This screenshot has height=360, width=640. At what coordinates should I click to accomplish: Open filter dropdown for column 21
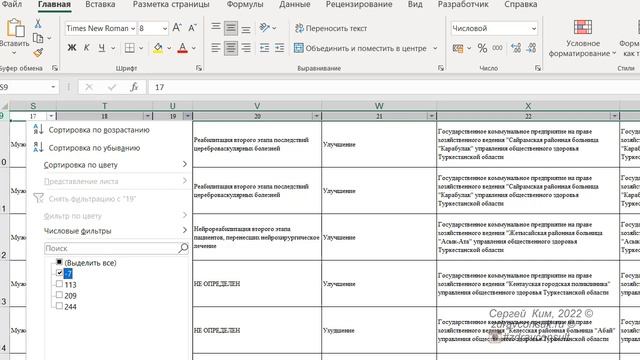point(431,116)
